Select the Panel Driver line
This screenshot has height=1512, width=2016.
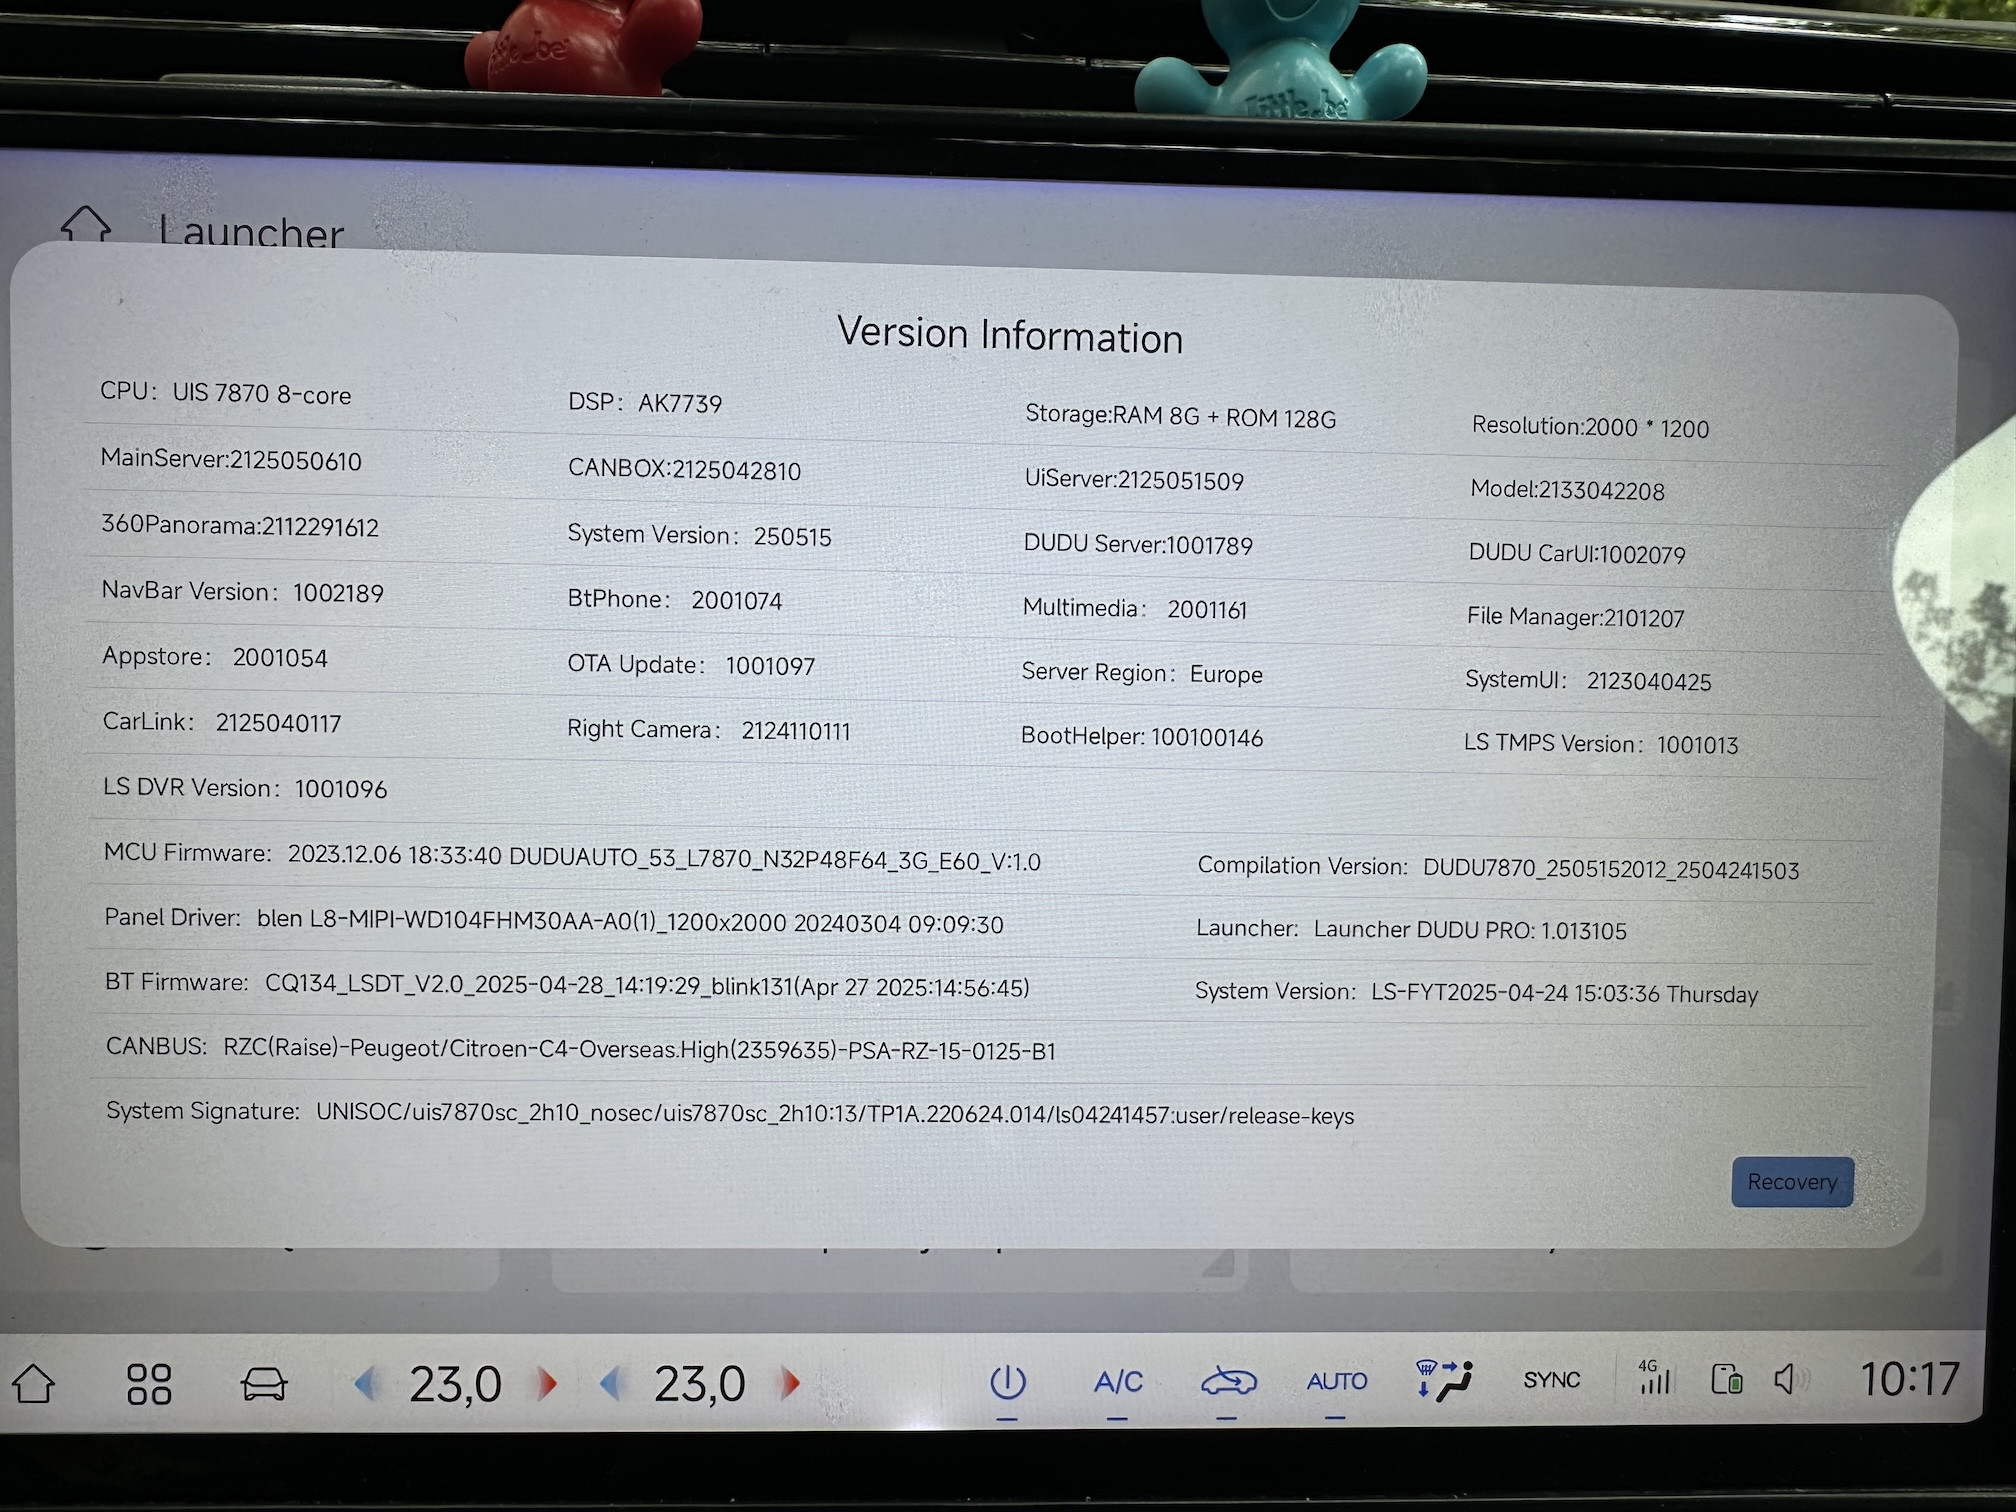554,921
